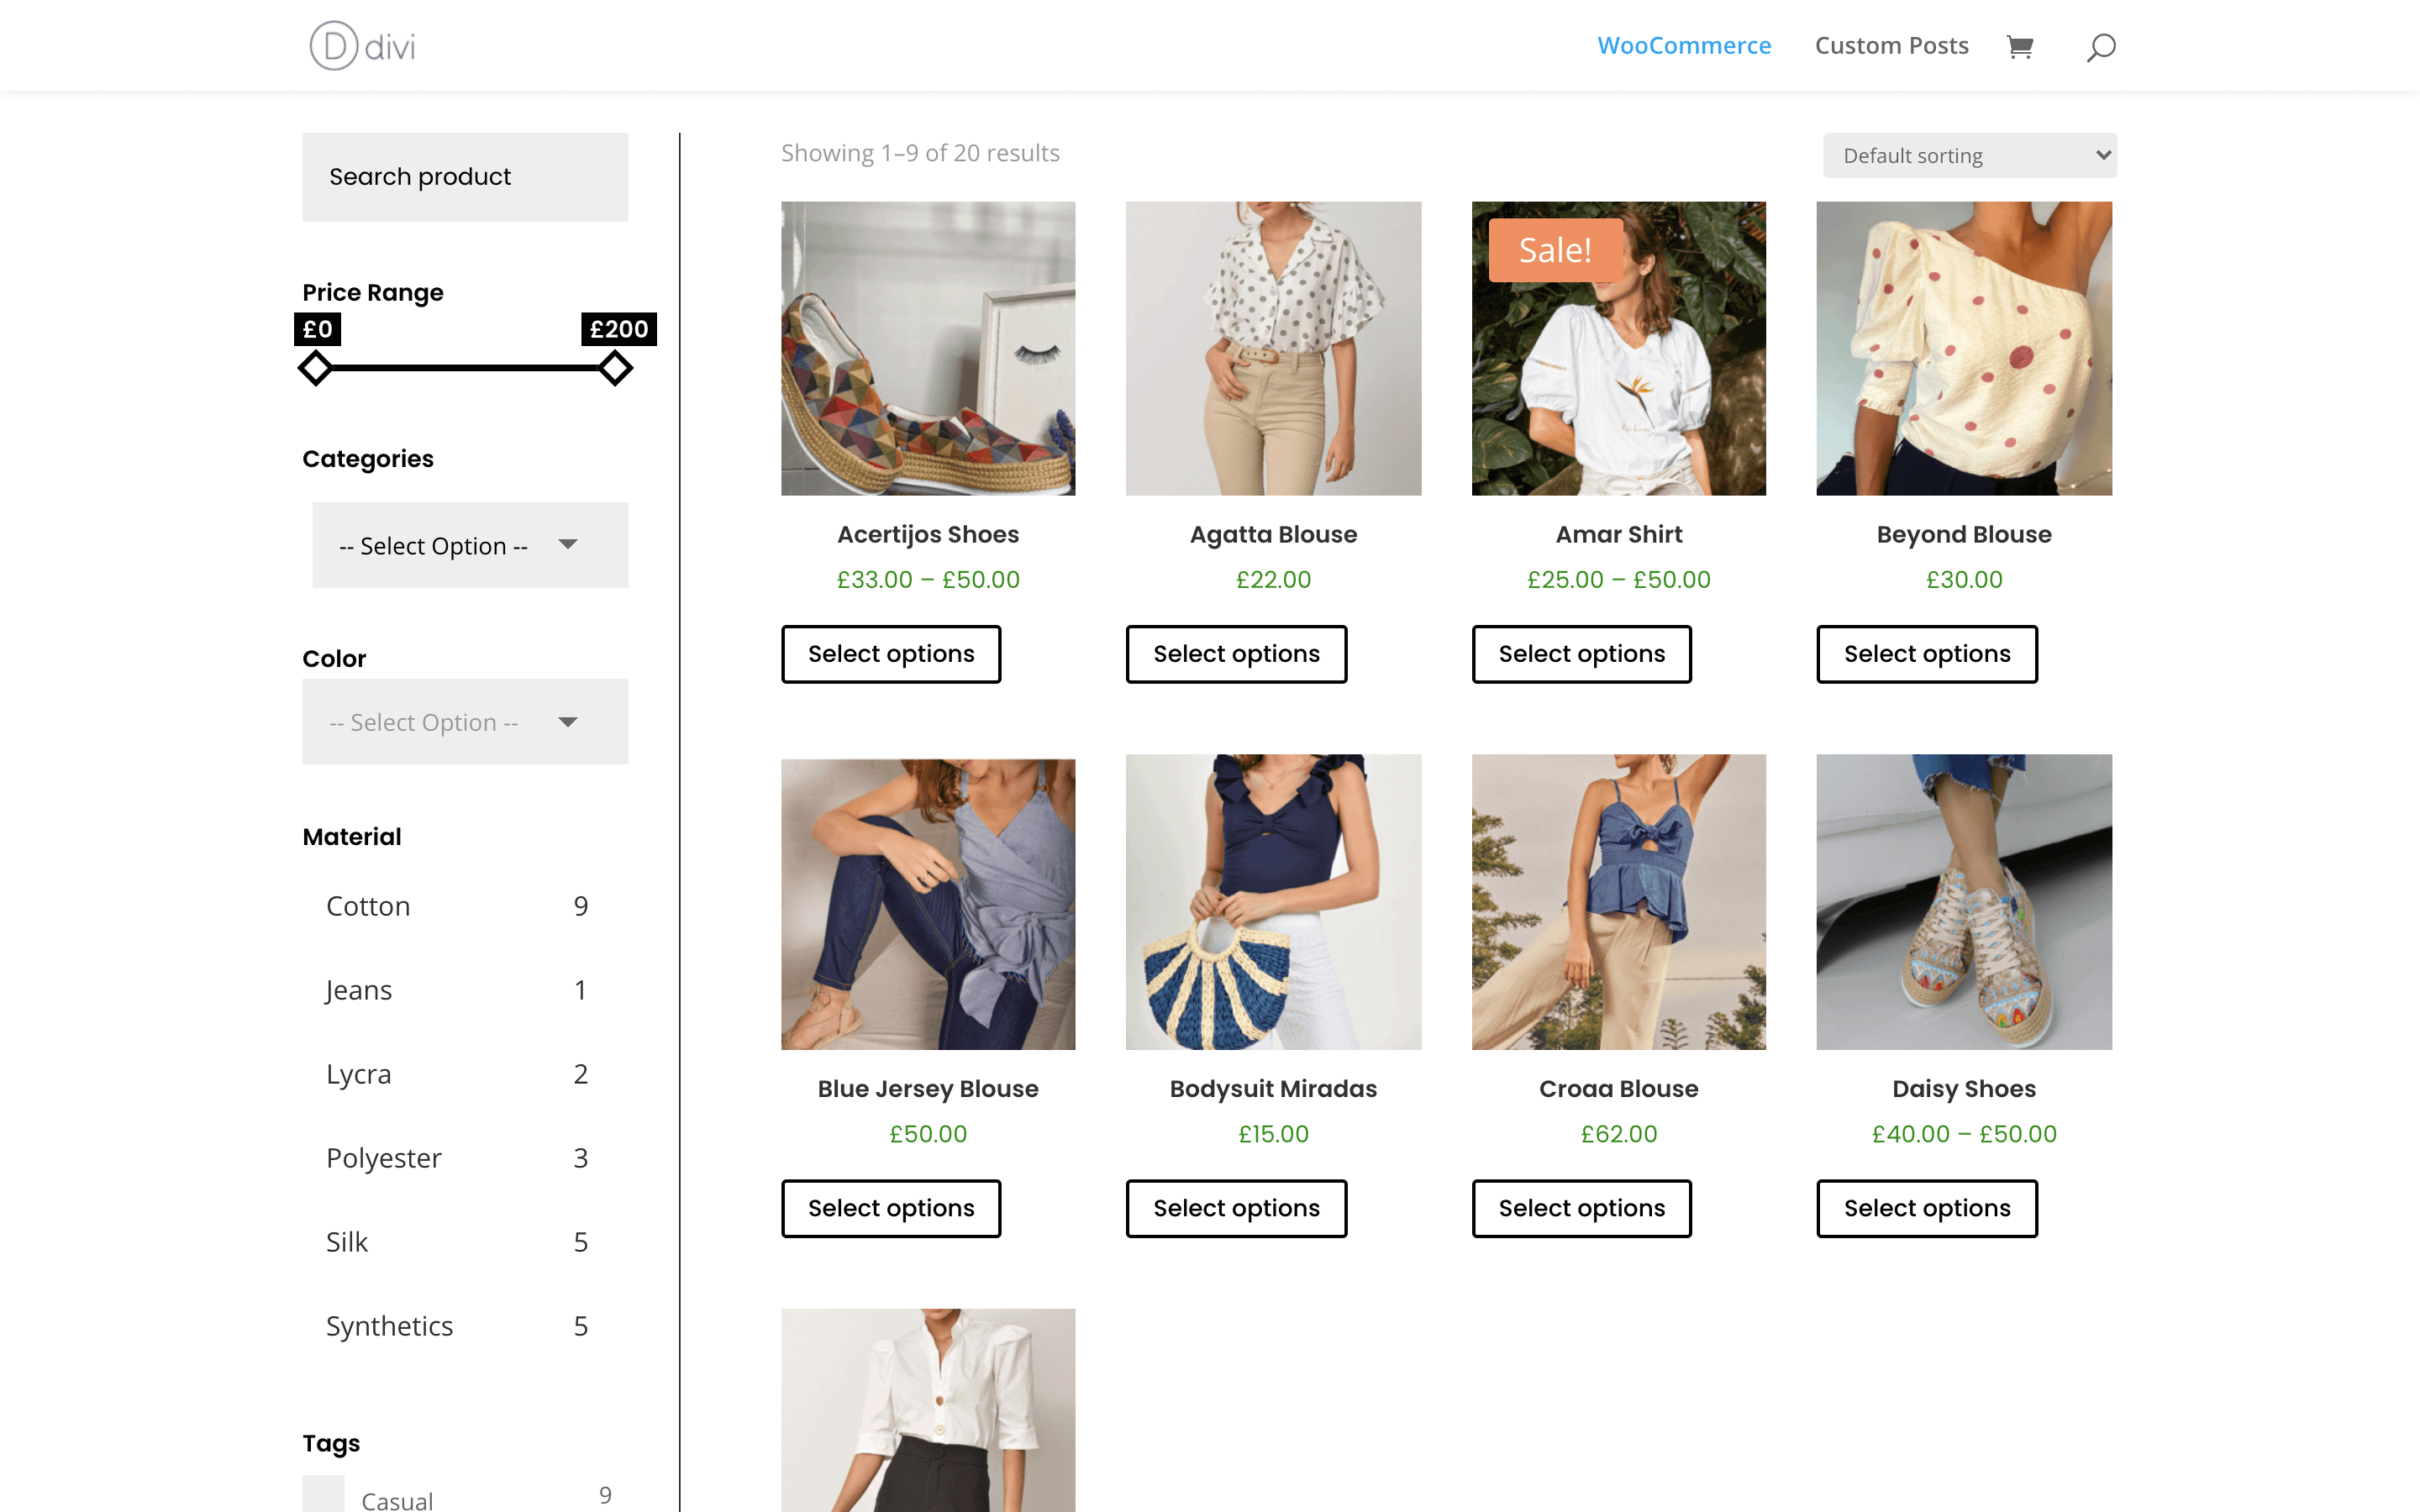Open the Beyond Blouse product image
Image resolution: width=2420 pixels, height=1512 pixels.
(1964, 348)
